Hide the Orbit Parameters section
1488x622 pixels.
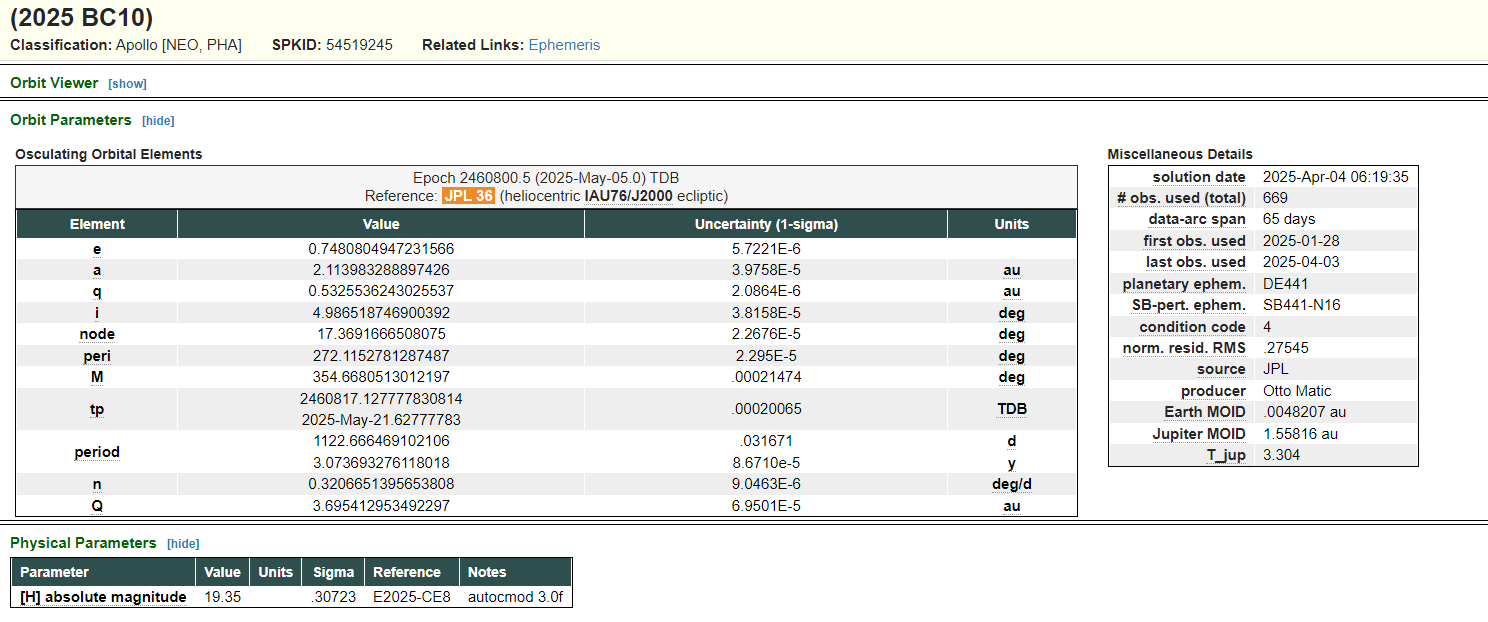[x=158, y=121]
